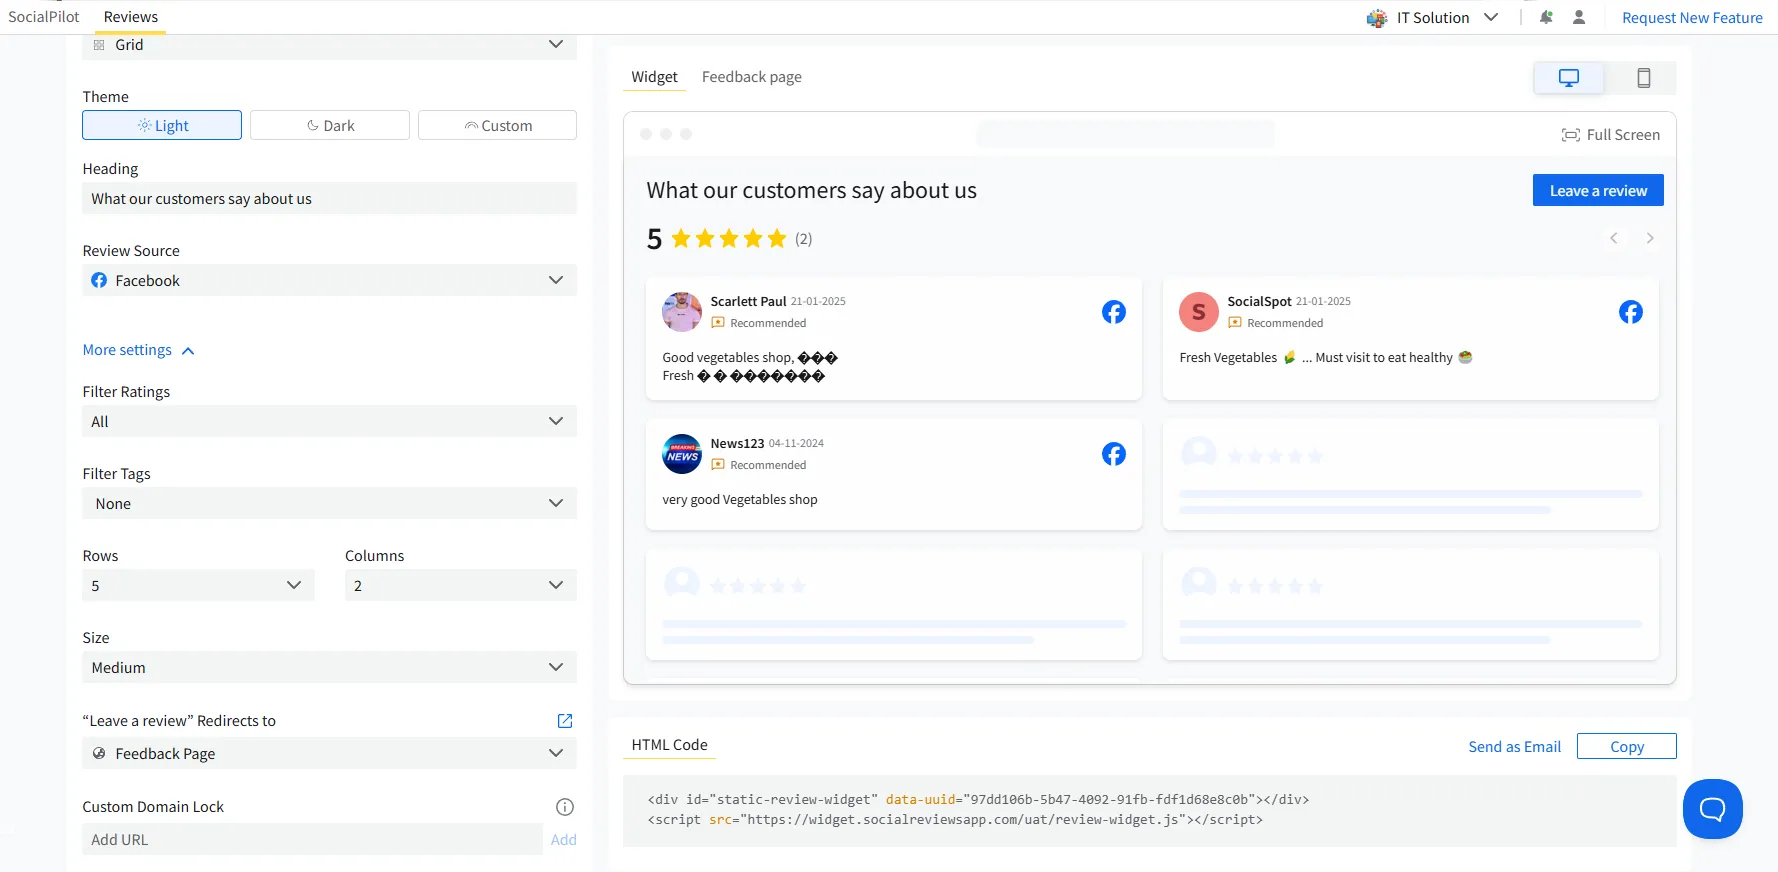The height and width of the screenshot is (872, 1778).
Task: Click 'very good Vegetables shop' review text
Action: click(740, 500)
